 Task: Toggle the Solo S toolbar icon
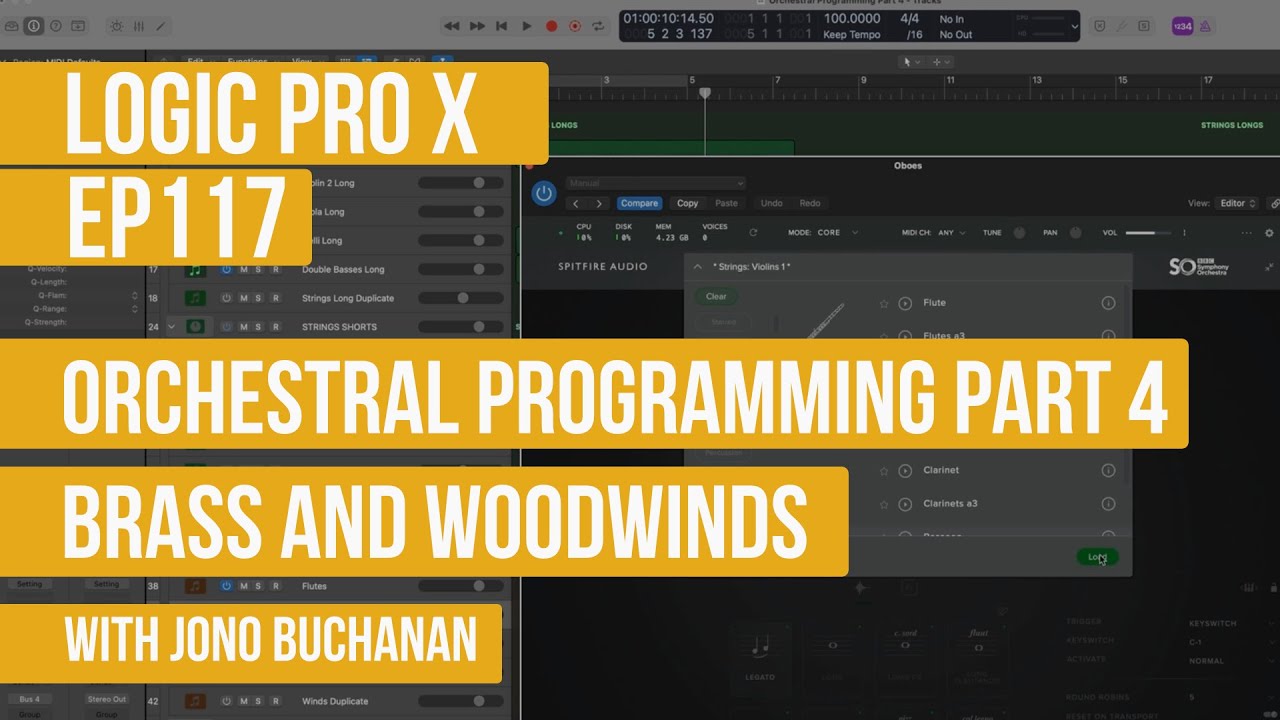(1145, 26)
